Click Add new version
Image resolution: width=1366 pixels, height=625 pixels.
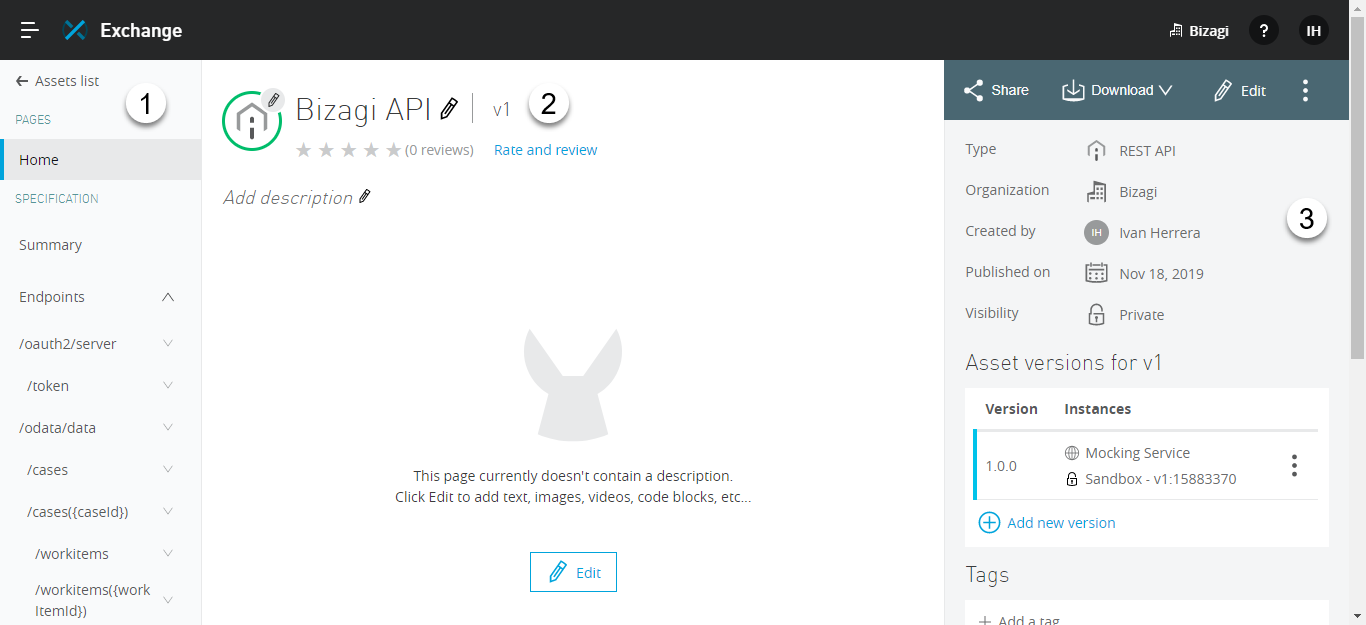[x=1047, y=523]
